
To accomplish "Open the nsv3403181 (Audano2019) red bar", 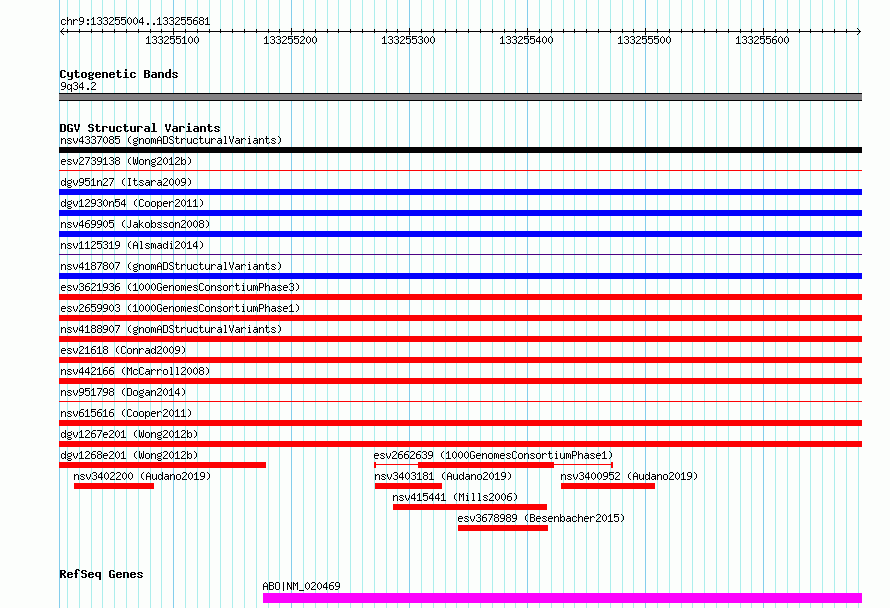I will tap(408, 486).
